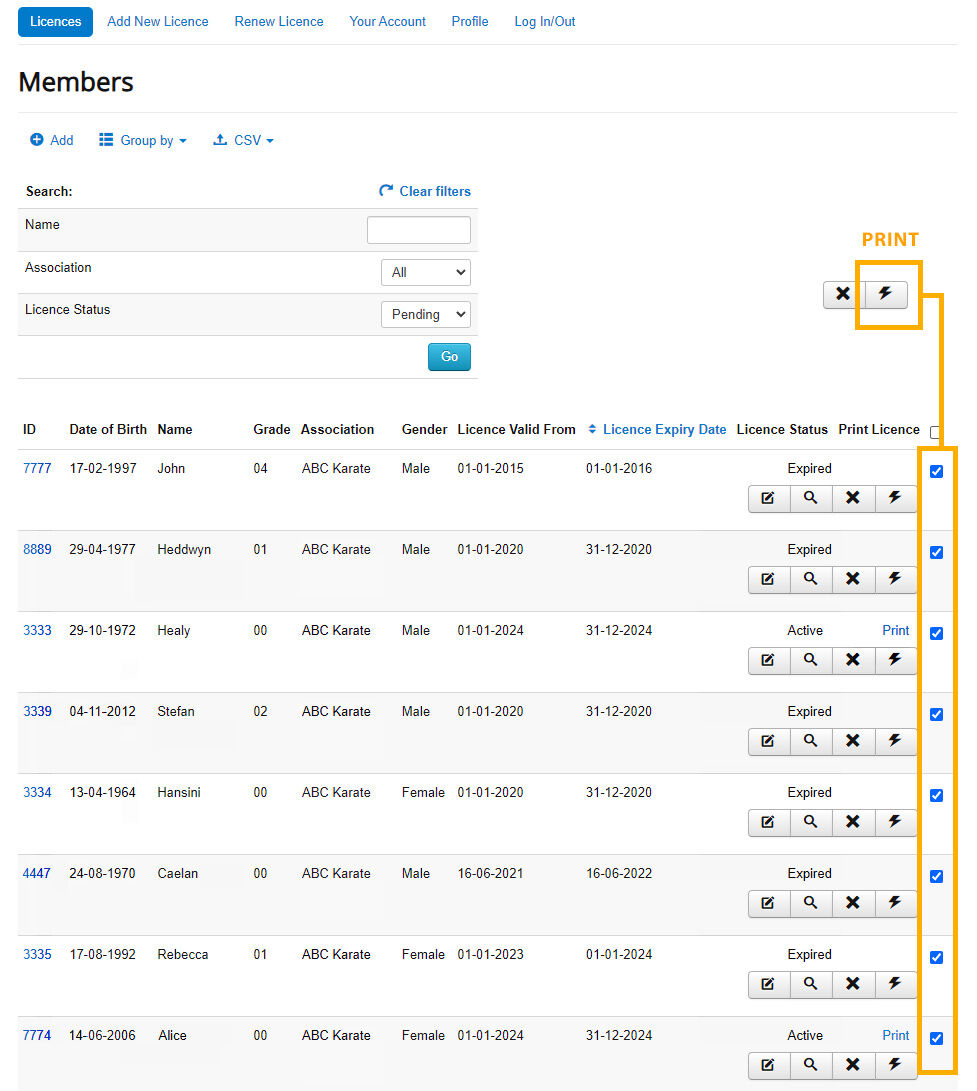Uncheck the checkbox for member 7777

tap(936, 472)
